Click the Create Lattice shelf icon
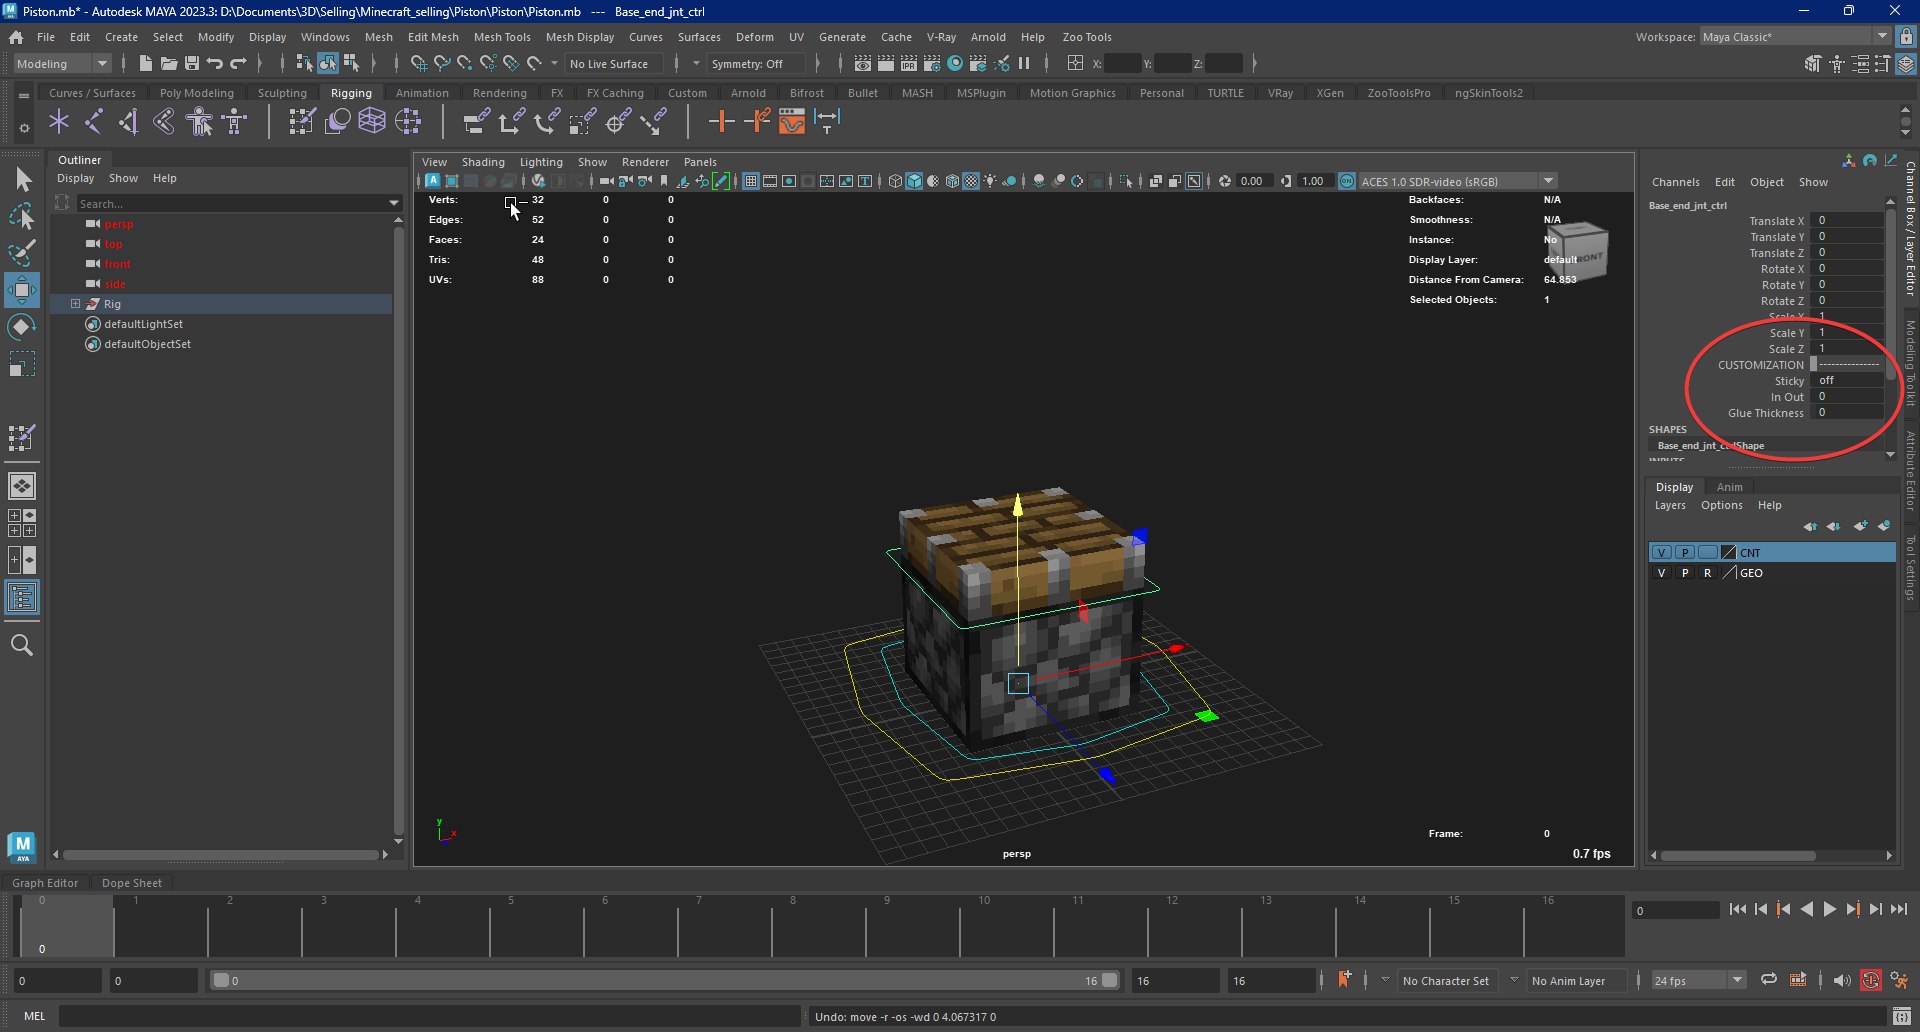Screen dimensions: 1920x1032 (x=372, y=122)
